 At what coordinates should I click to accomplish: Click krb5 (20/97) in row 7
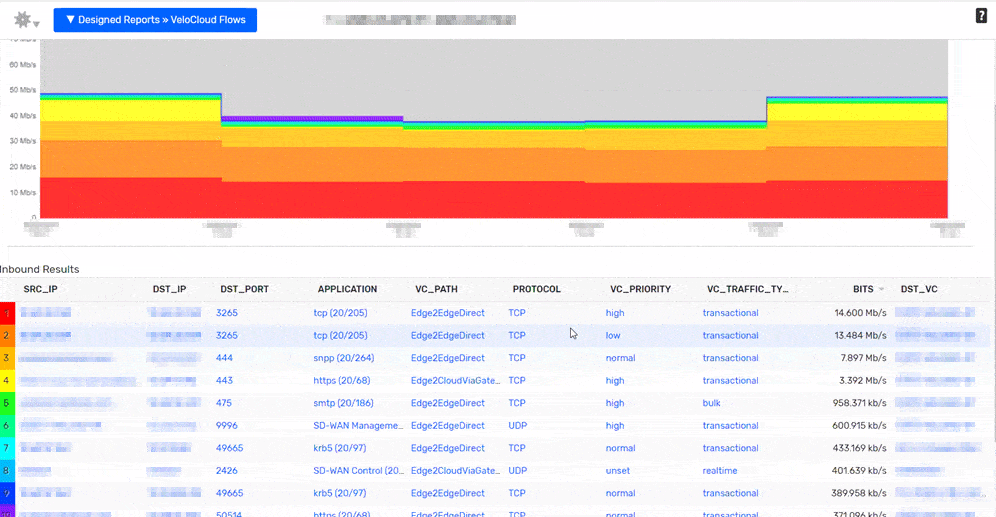coord(340,448)
